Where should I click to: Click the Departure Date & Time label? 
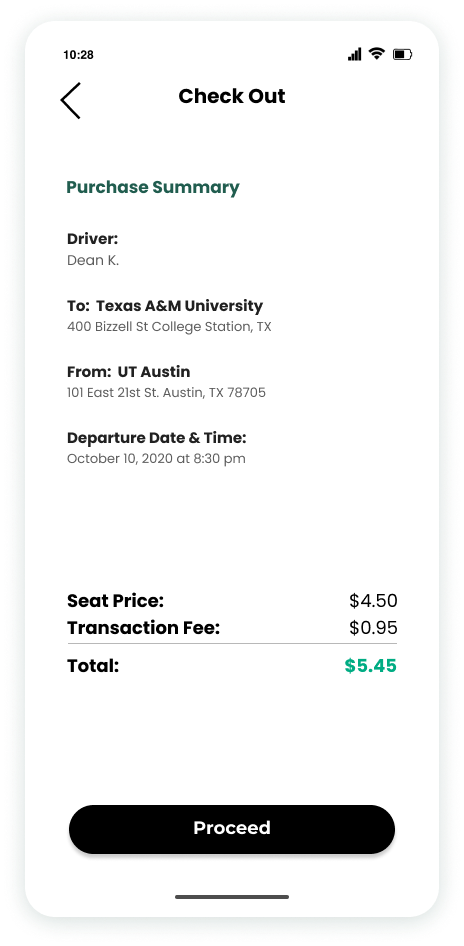click(x=157, y=437)
